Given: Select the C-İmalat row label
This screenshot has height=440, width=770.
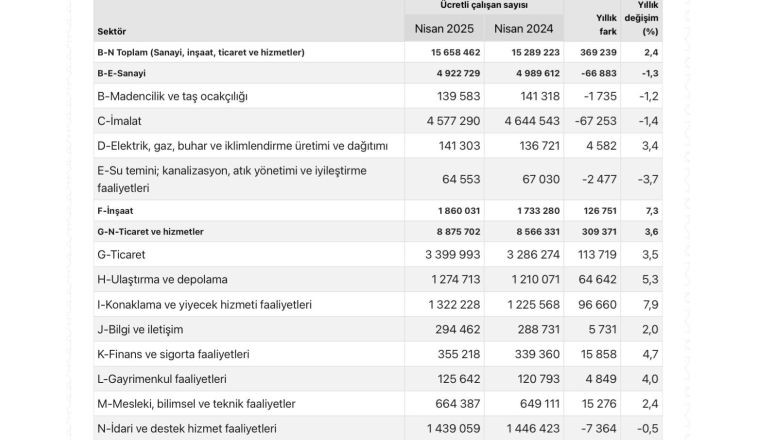Looking at the screenshot, I should (119, 121).
